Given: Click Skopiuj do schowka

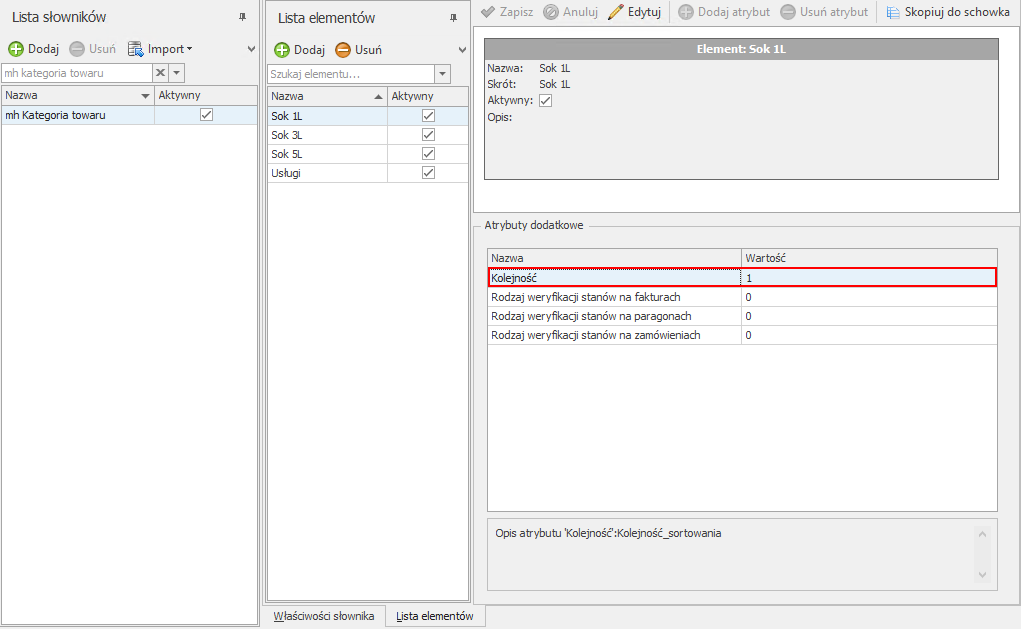Looking at the screenshot, I should point(946,12).
